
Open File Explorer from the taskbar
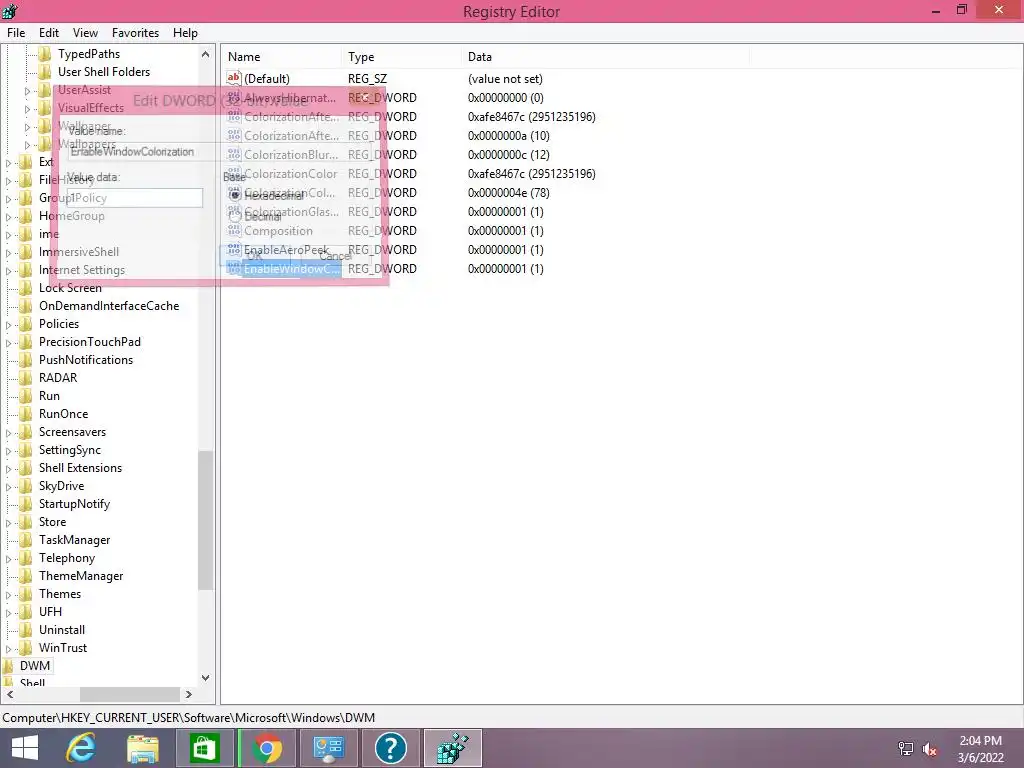(x=142, y=748)
